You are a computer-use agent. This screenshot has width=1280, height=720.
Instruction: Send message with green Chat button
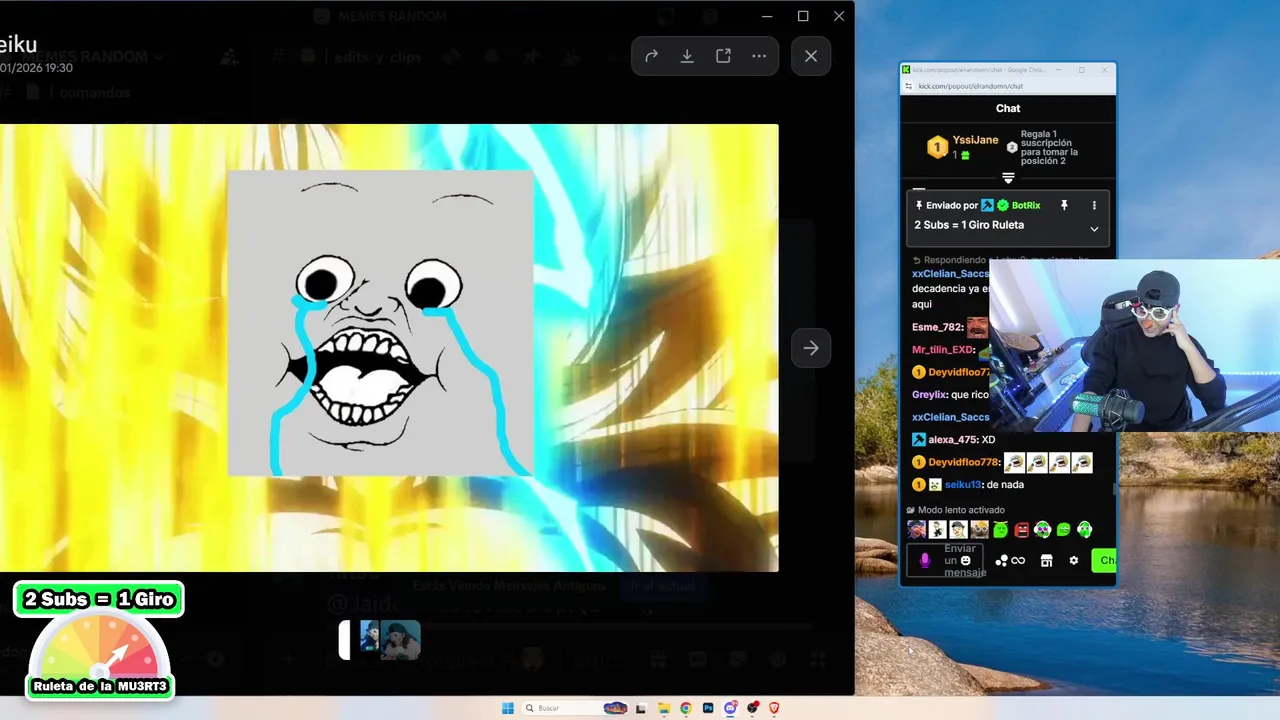click(x=1104, y=561)
